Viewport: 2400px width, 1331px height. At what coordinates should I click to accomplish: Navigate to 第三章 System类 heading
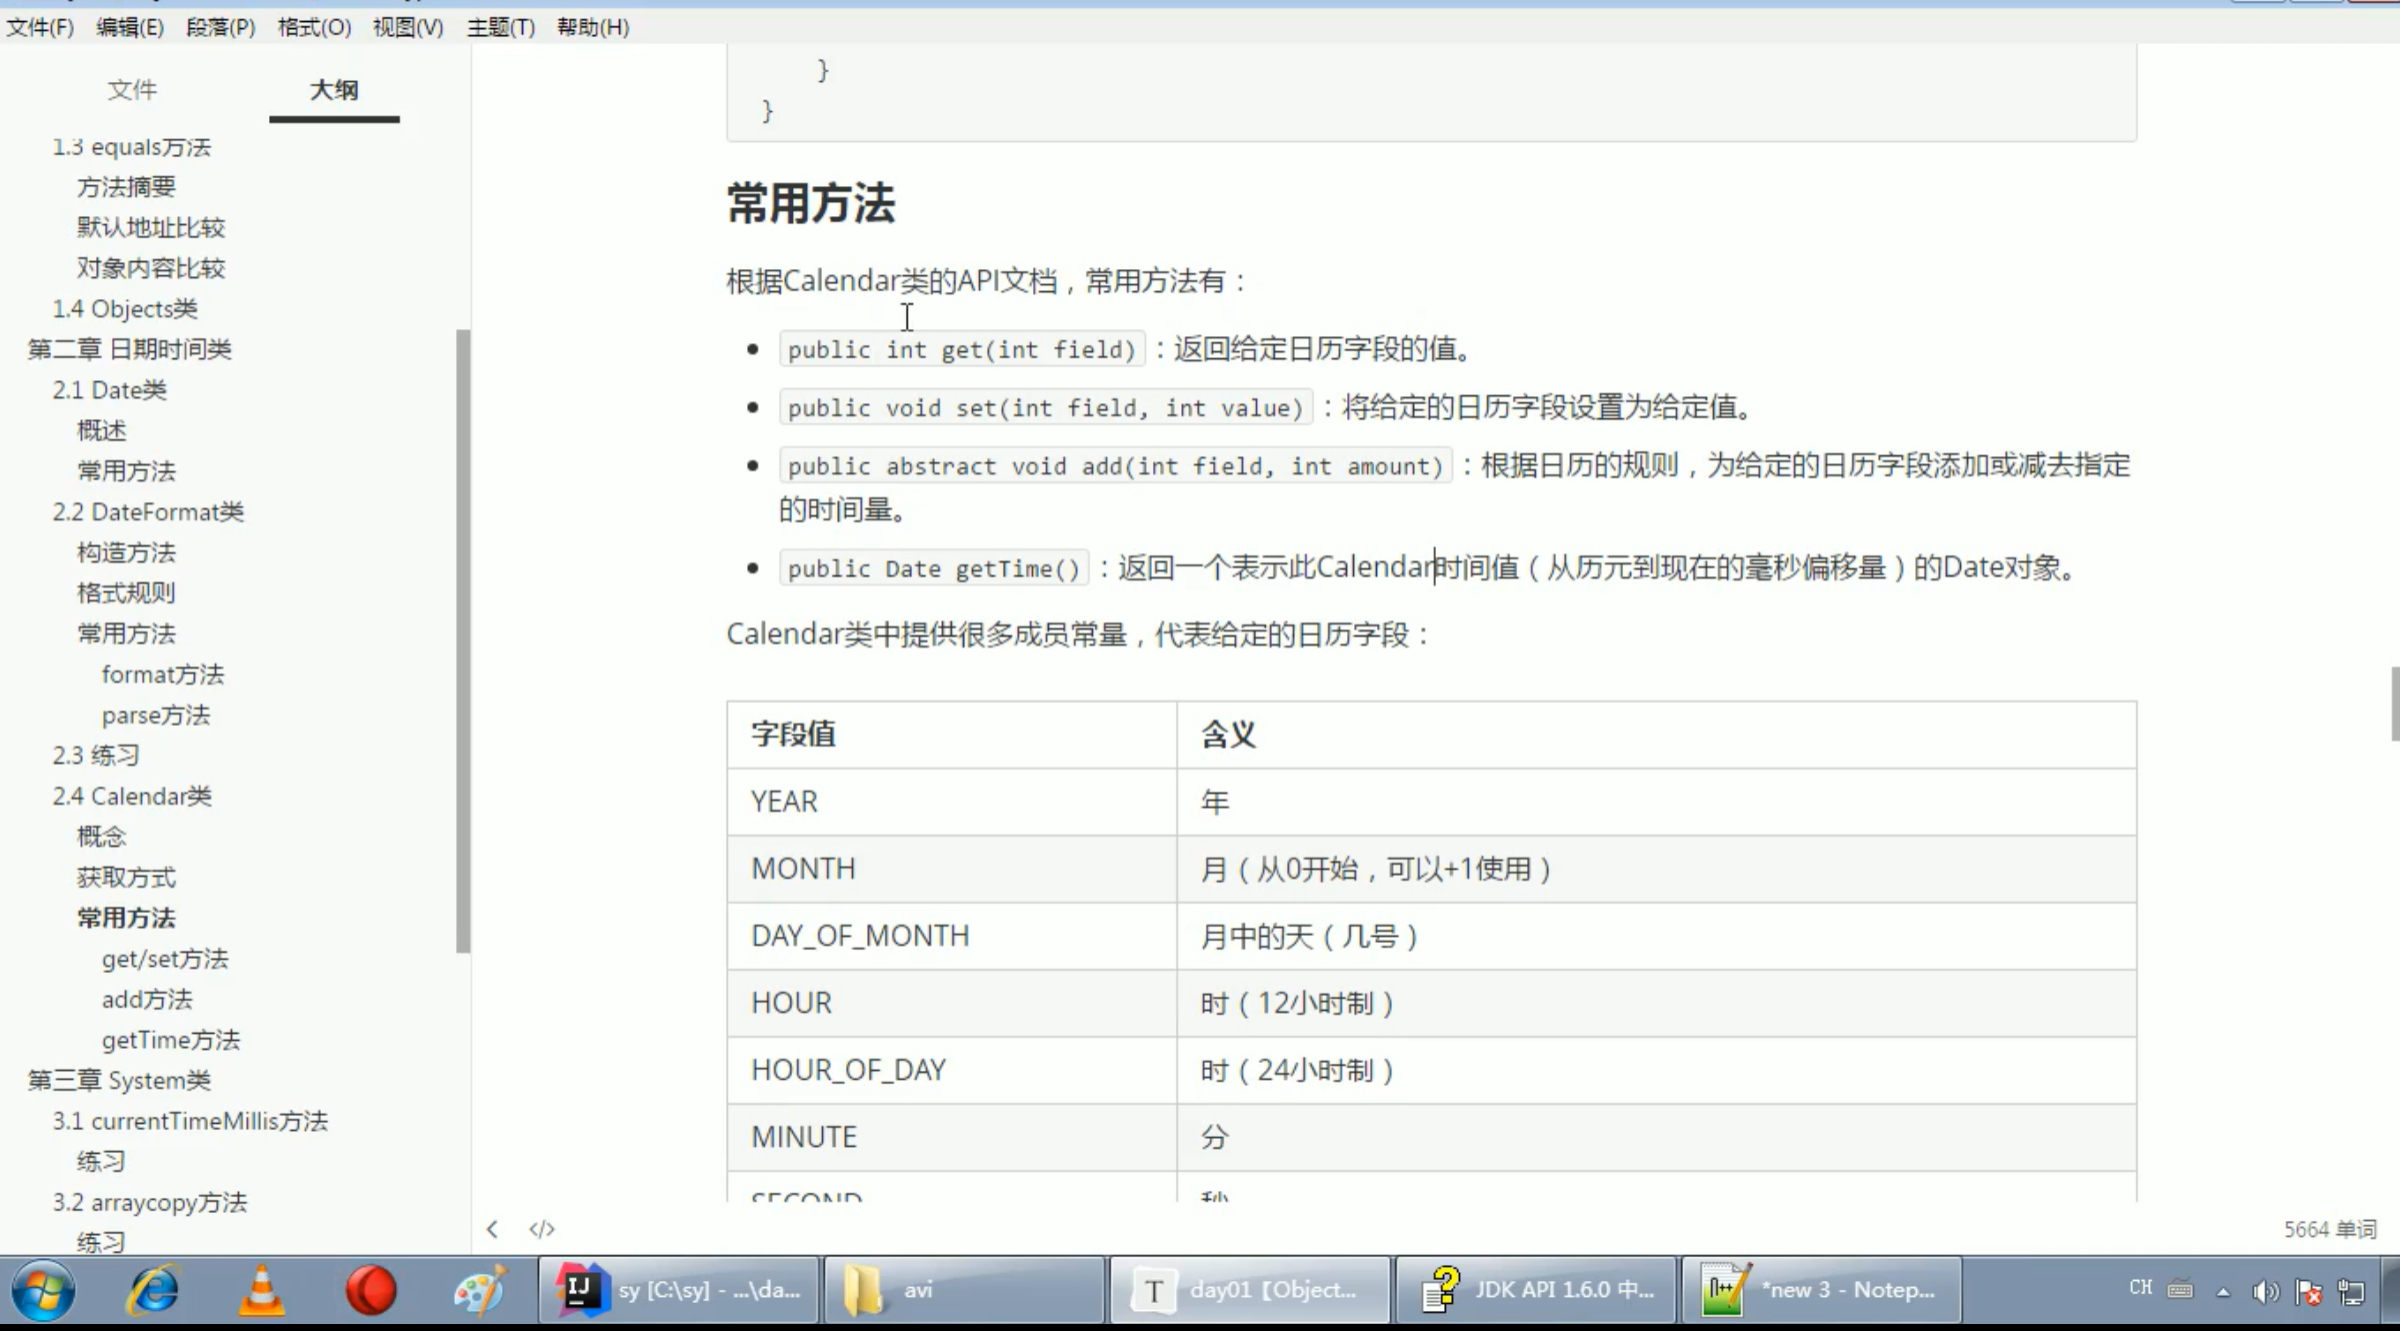tap(119, 1080)
